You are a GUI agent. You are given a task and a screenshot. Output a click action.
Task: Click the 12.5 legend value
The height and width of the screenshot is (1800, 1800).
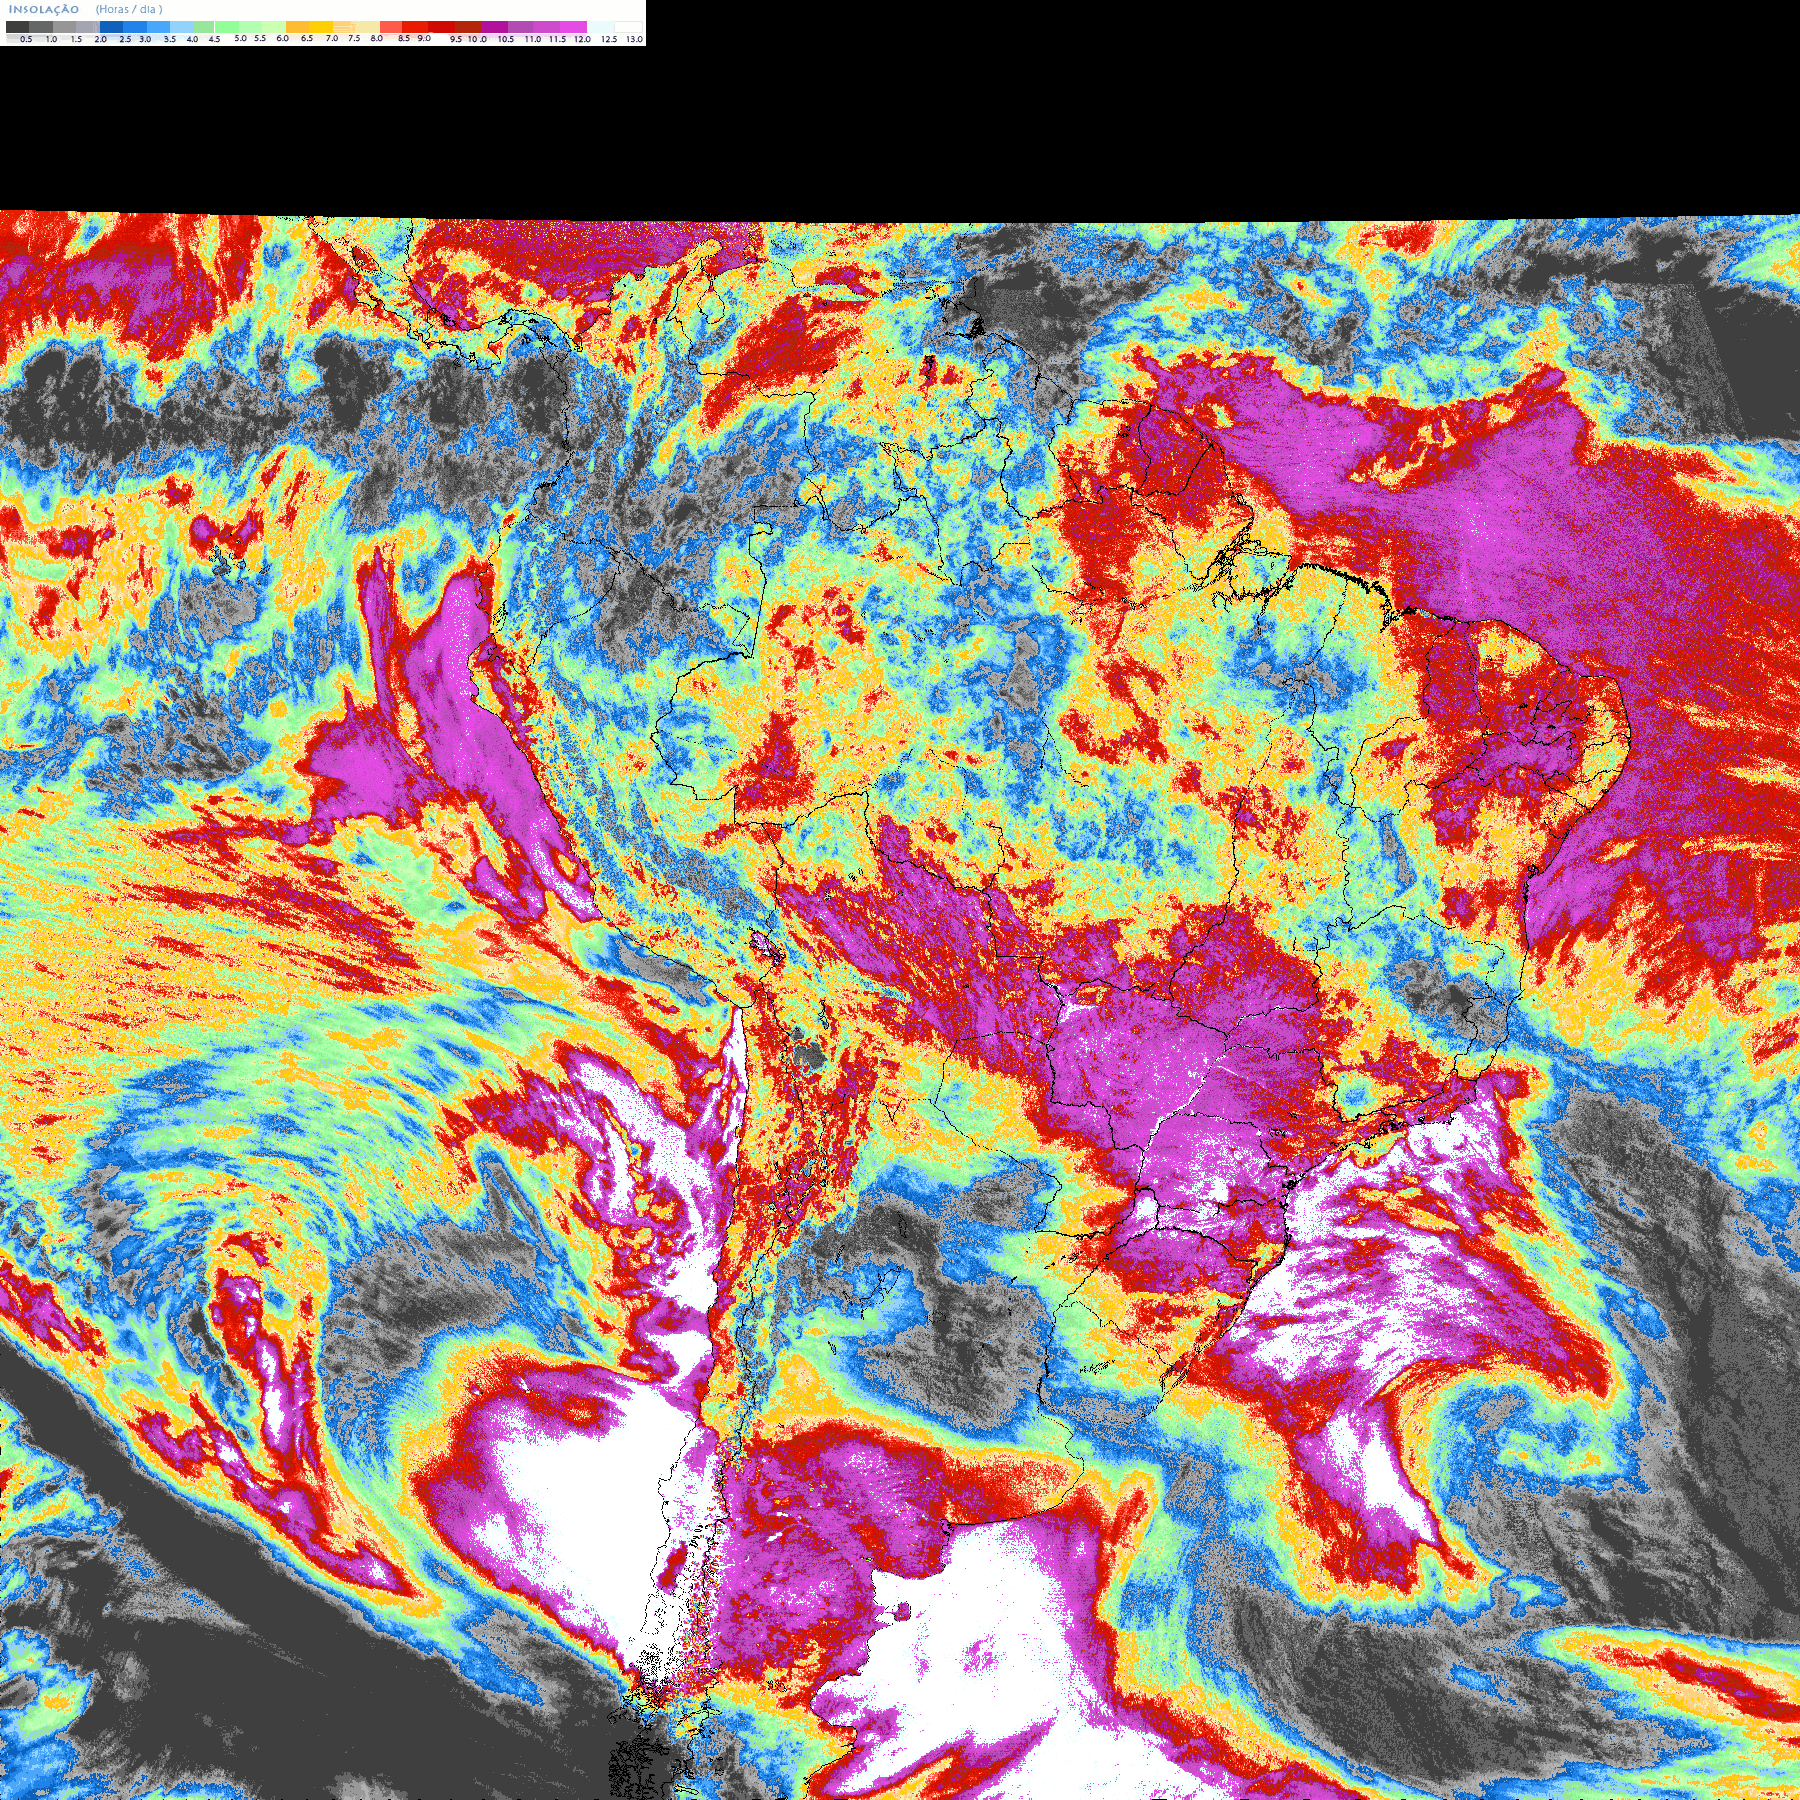pyautogui.click(x=609, y=39)
